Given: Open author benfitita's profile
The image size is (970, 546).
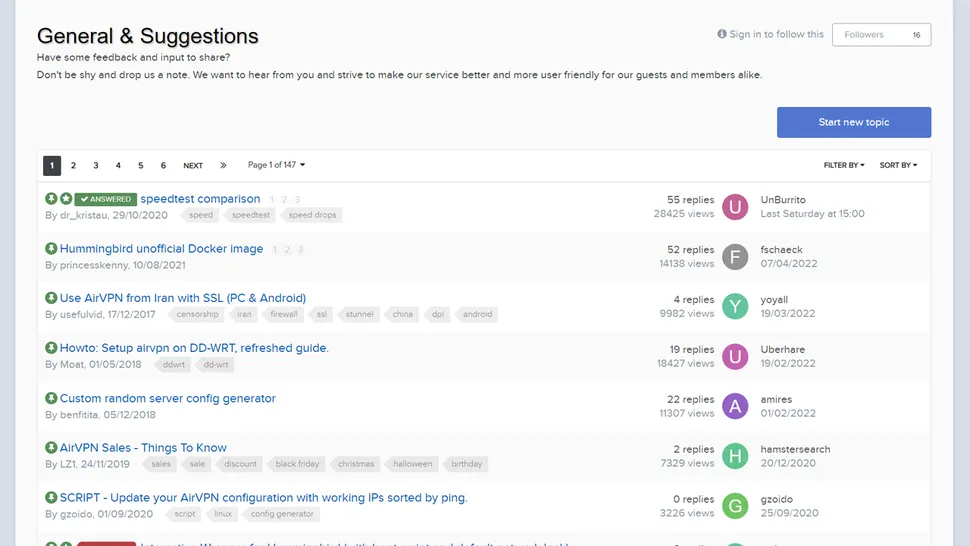Looking at the screenshot, I should [x=79, y=414].
